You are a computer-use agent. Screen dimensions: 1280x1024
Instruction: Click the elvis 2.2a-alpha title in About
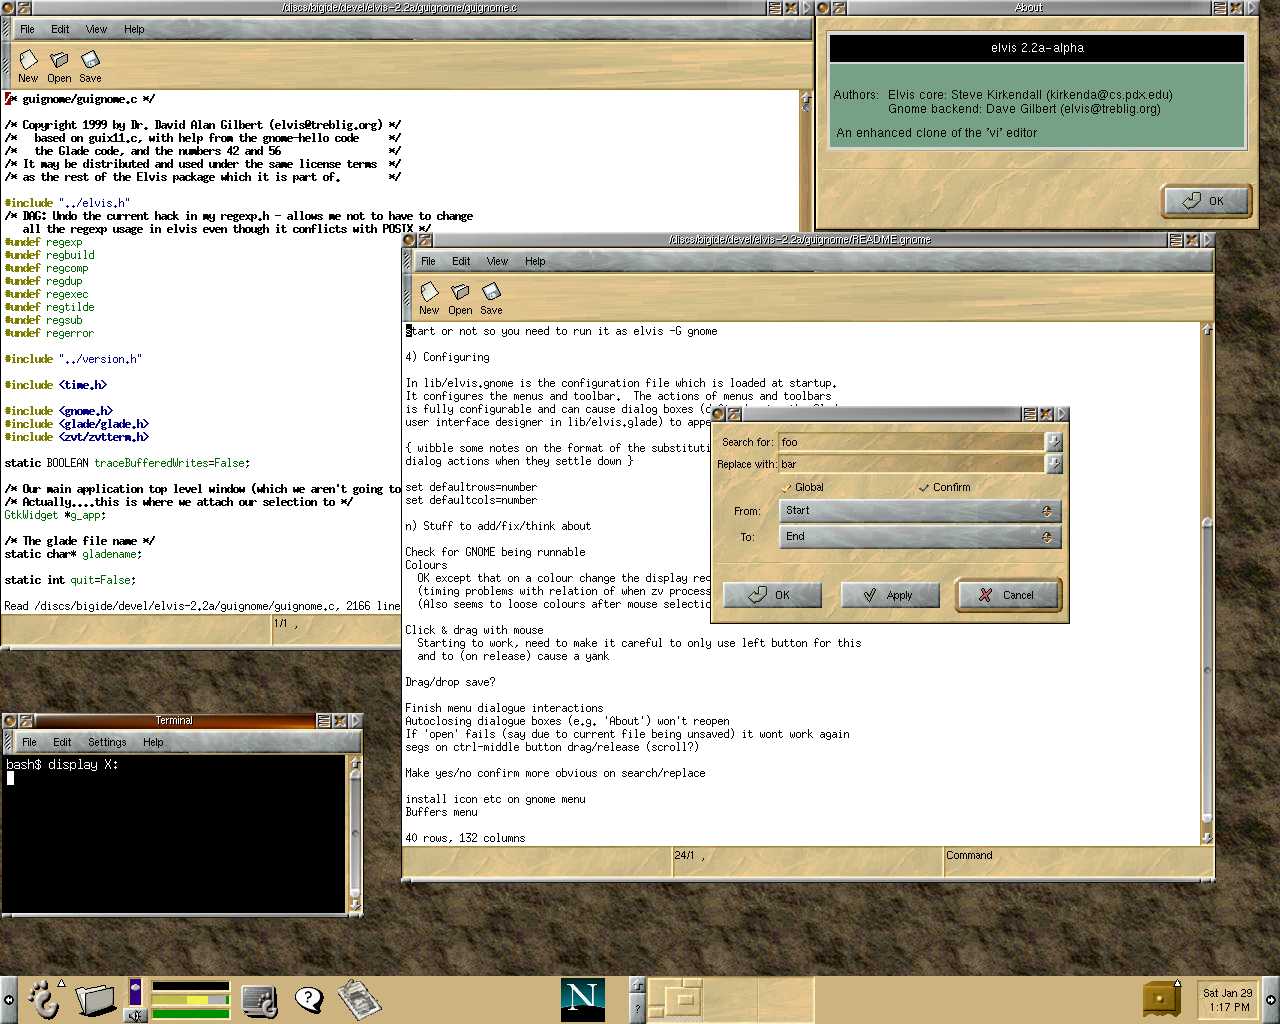pyautogui.click(x=1037, y=48)
